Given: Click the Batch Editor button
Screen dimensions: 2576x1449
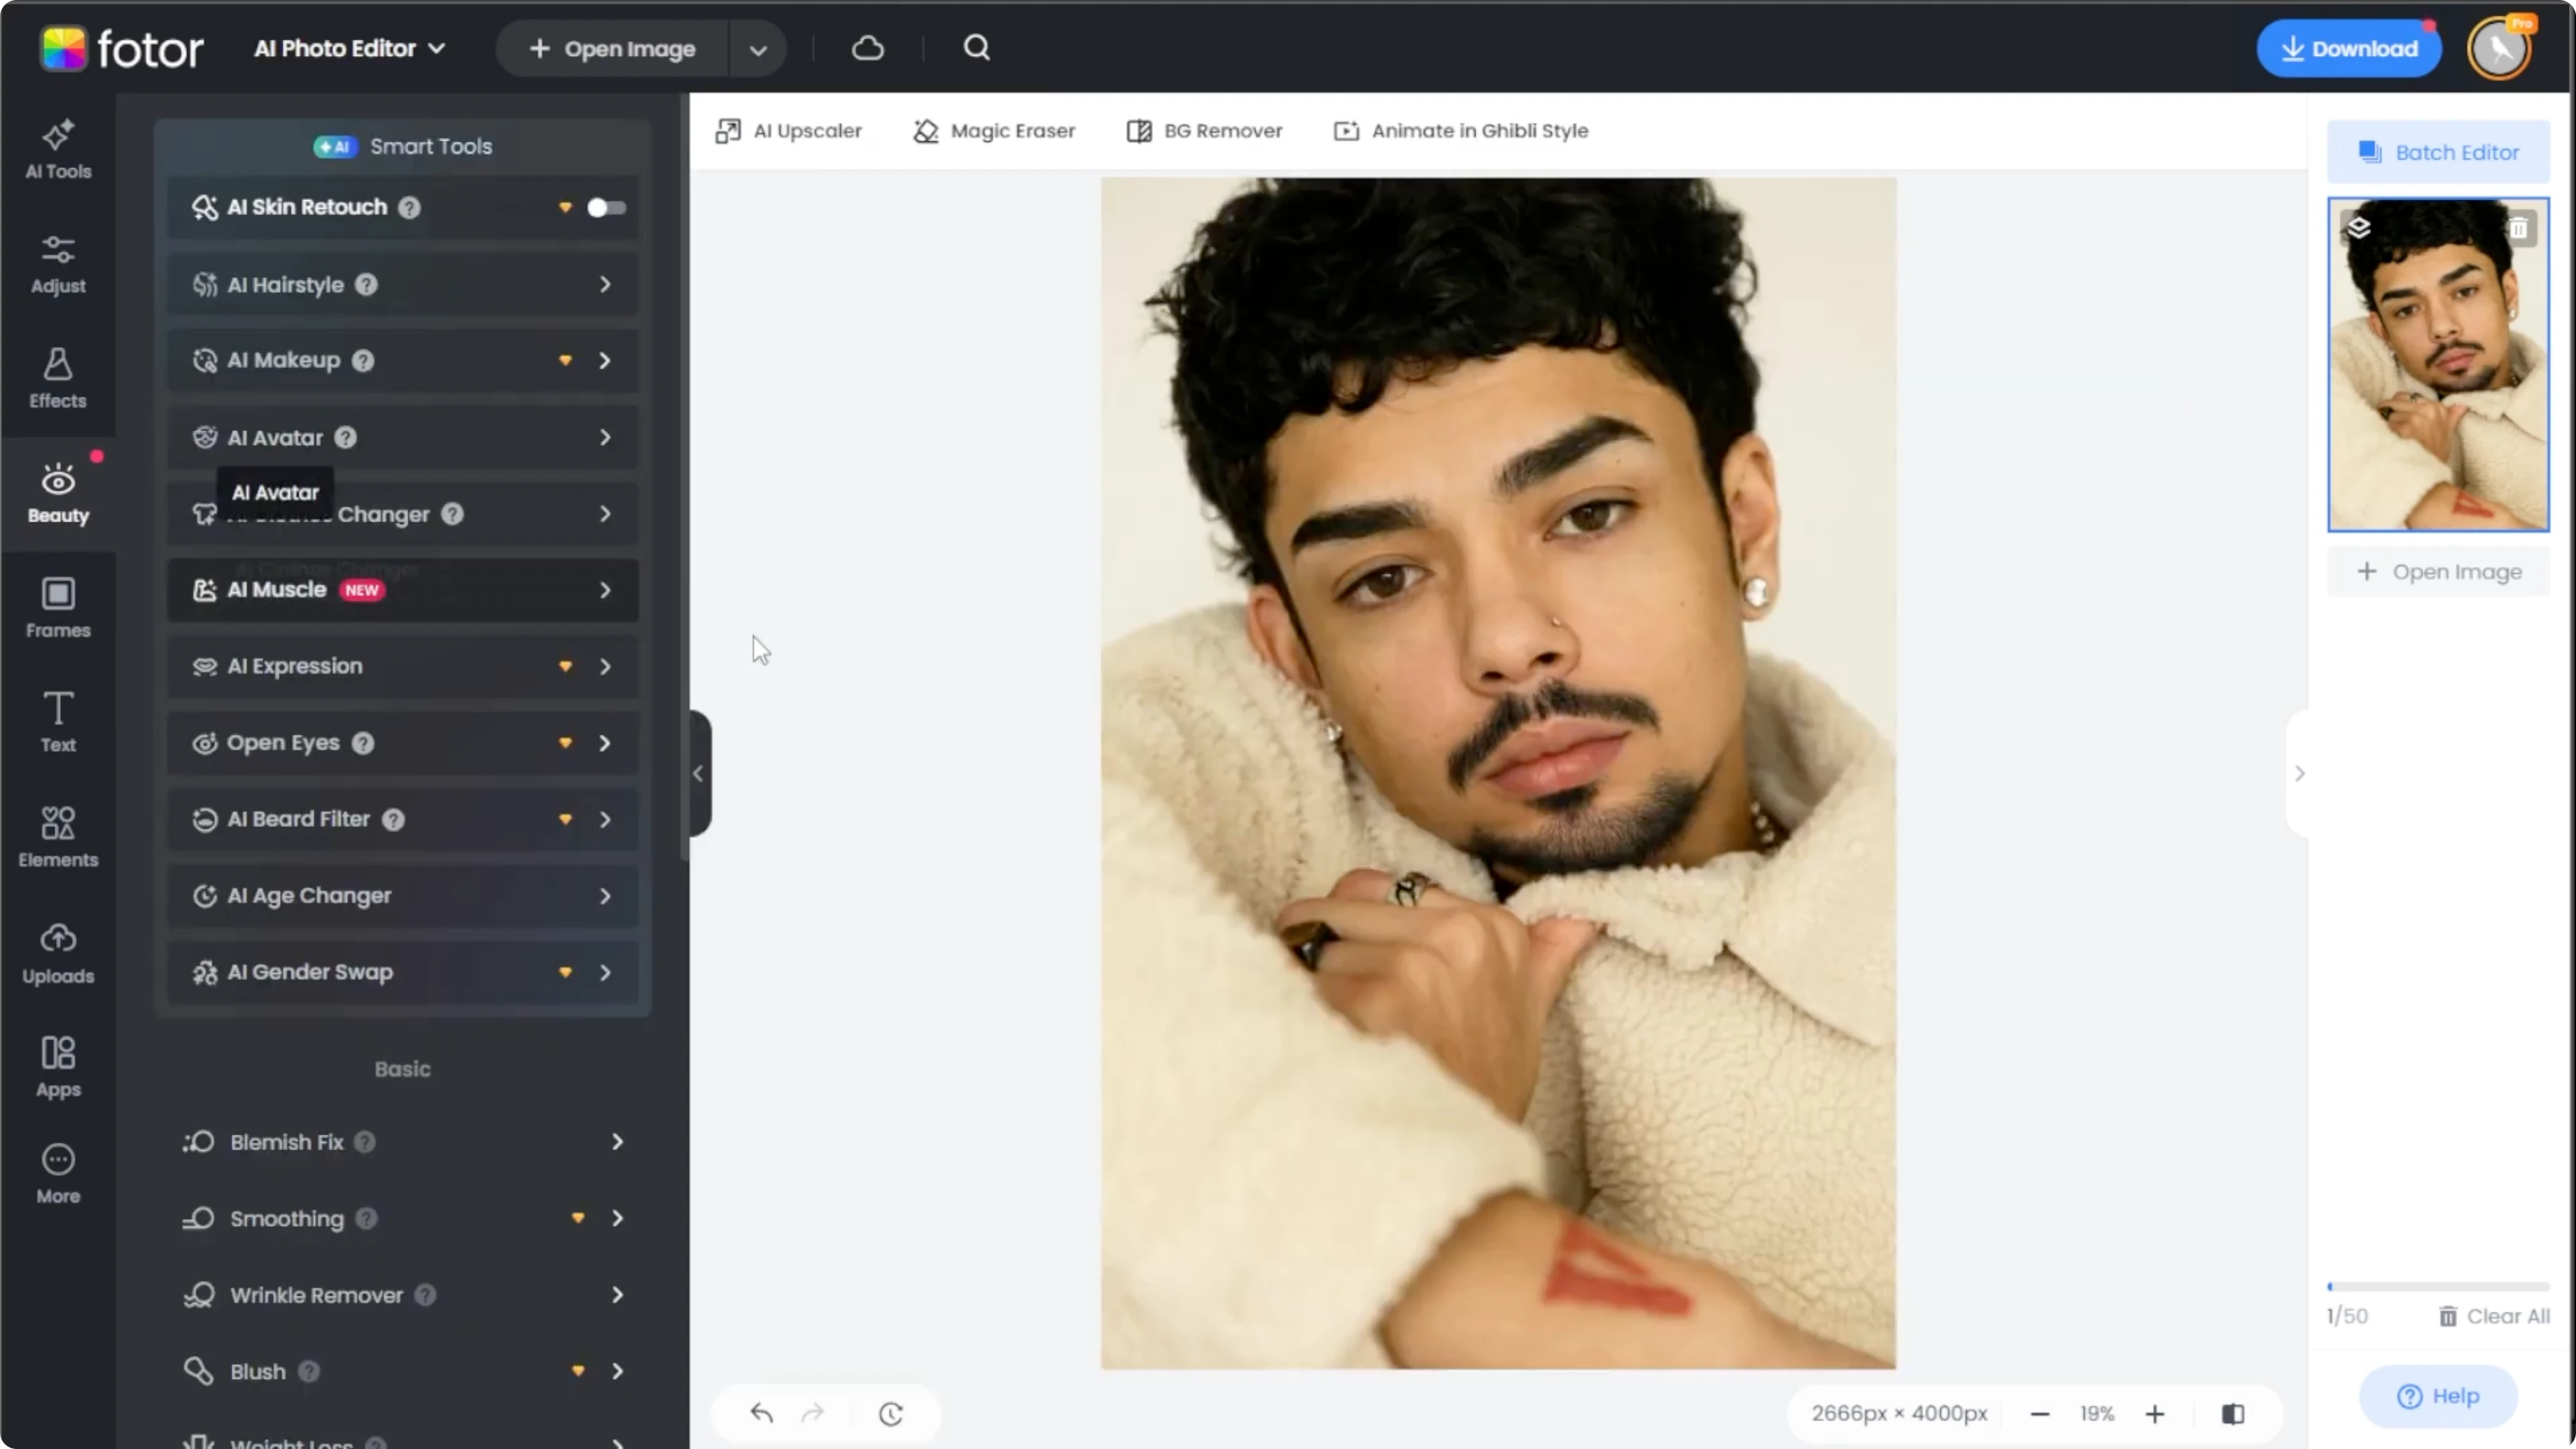Looking at the screenshot, I should pyautogui.click(x=2438, y=152).
